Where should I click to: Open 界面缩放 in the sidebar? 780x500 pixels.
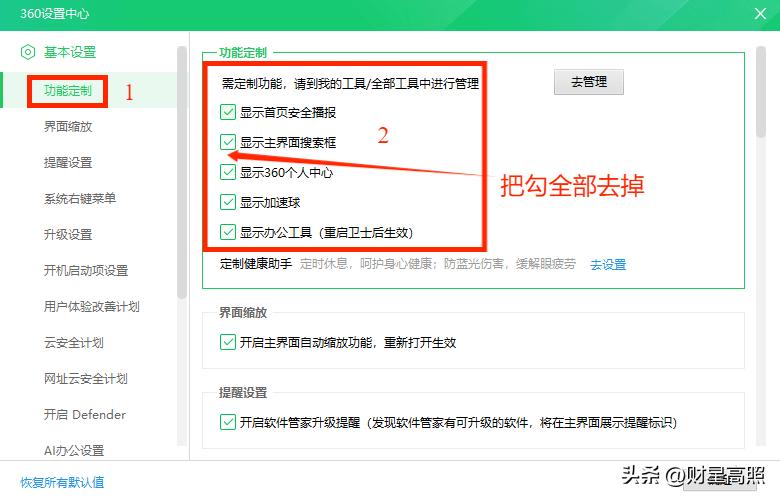(68, 126)
